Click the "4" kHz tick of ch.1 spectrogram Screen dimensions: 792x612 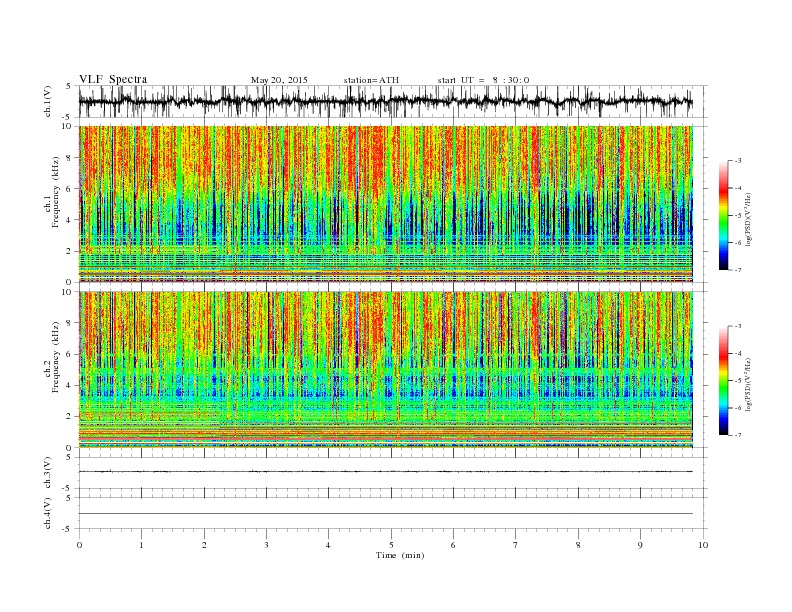(70, 220)
